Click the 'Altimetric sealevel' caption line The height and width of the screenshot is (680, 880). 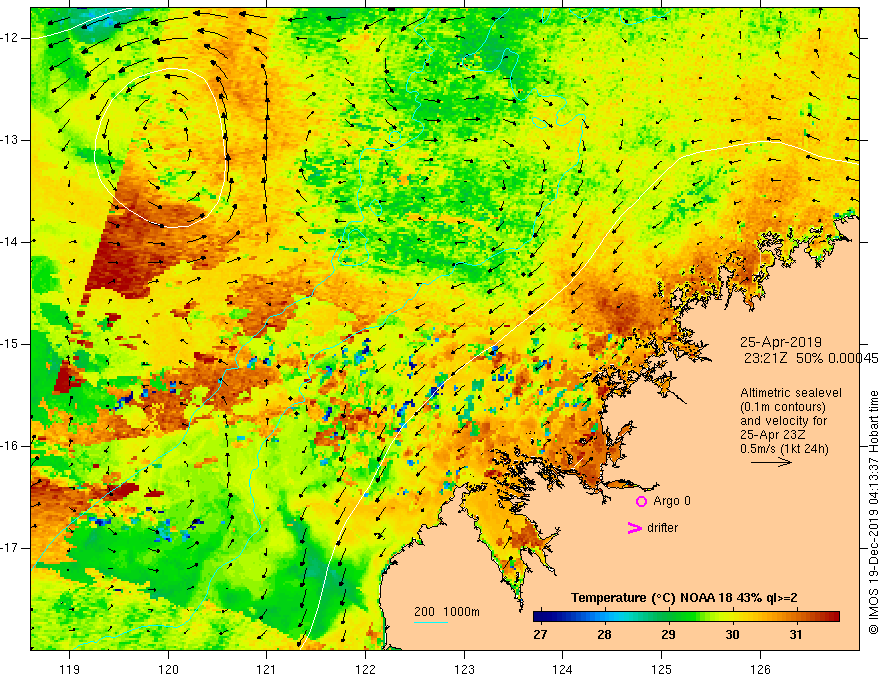791,393
